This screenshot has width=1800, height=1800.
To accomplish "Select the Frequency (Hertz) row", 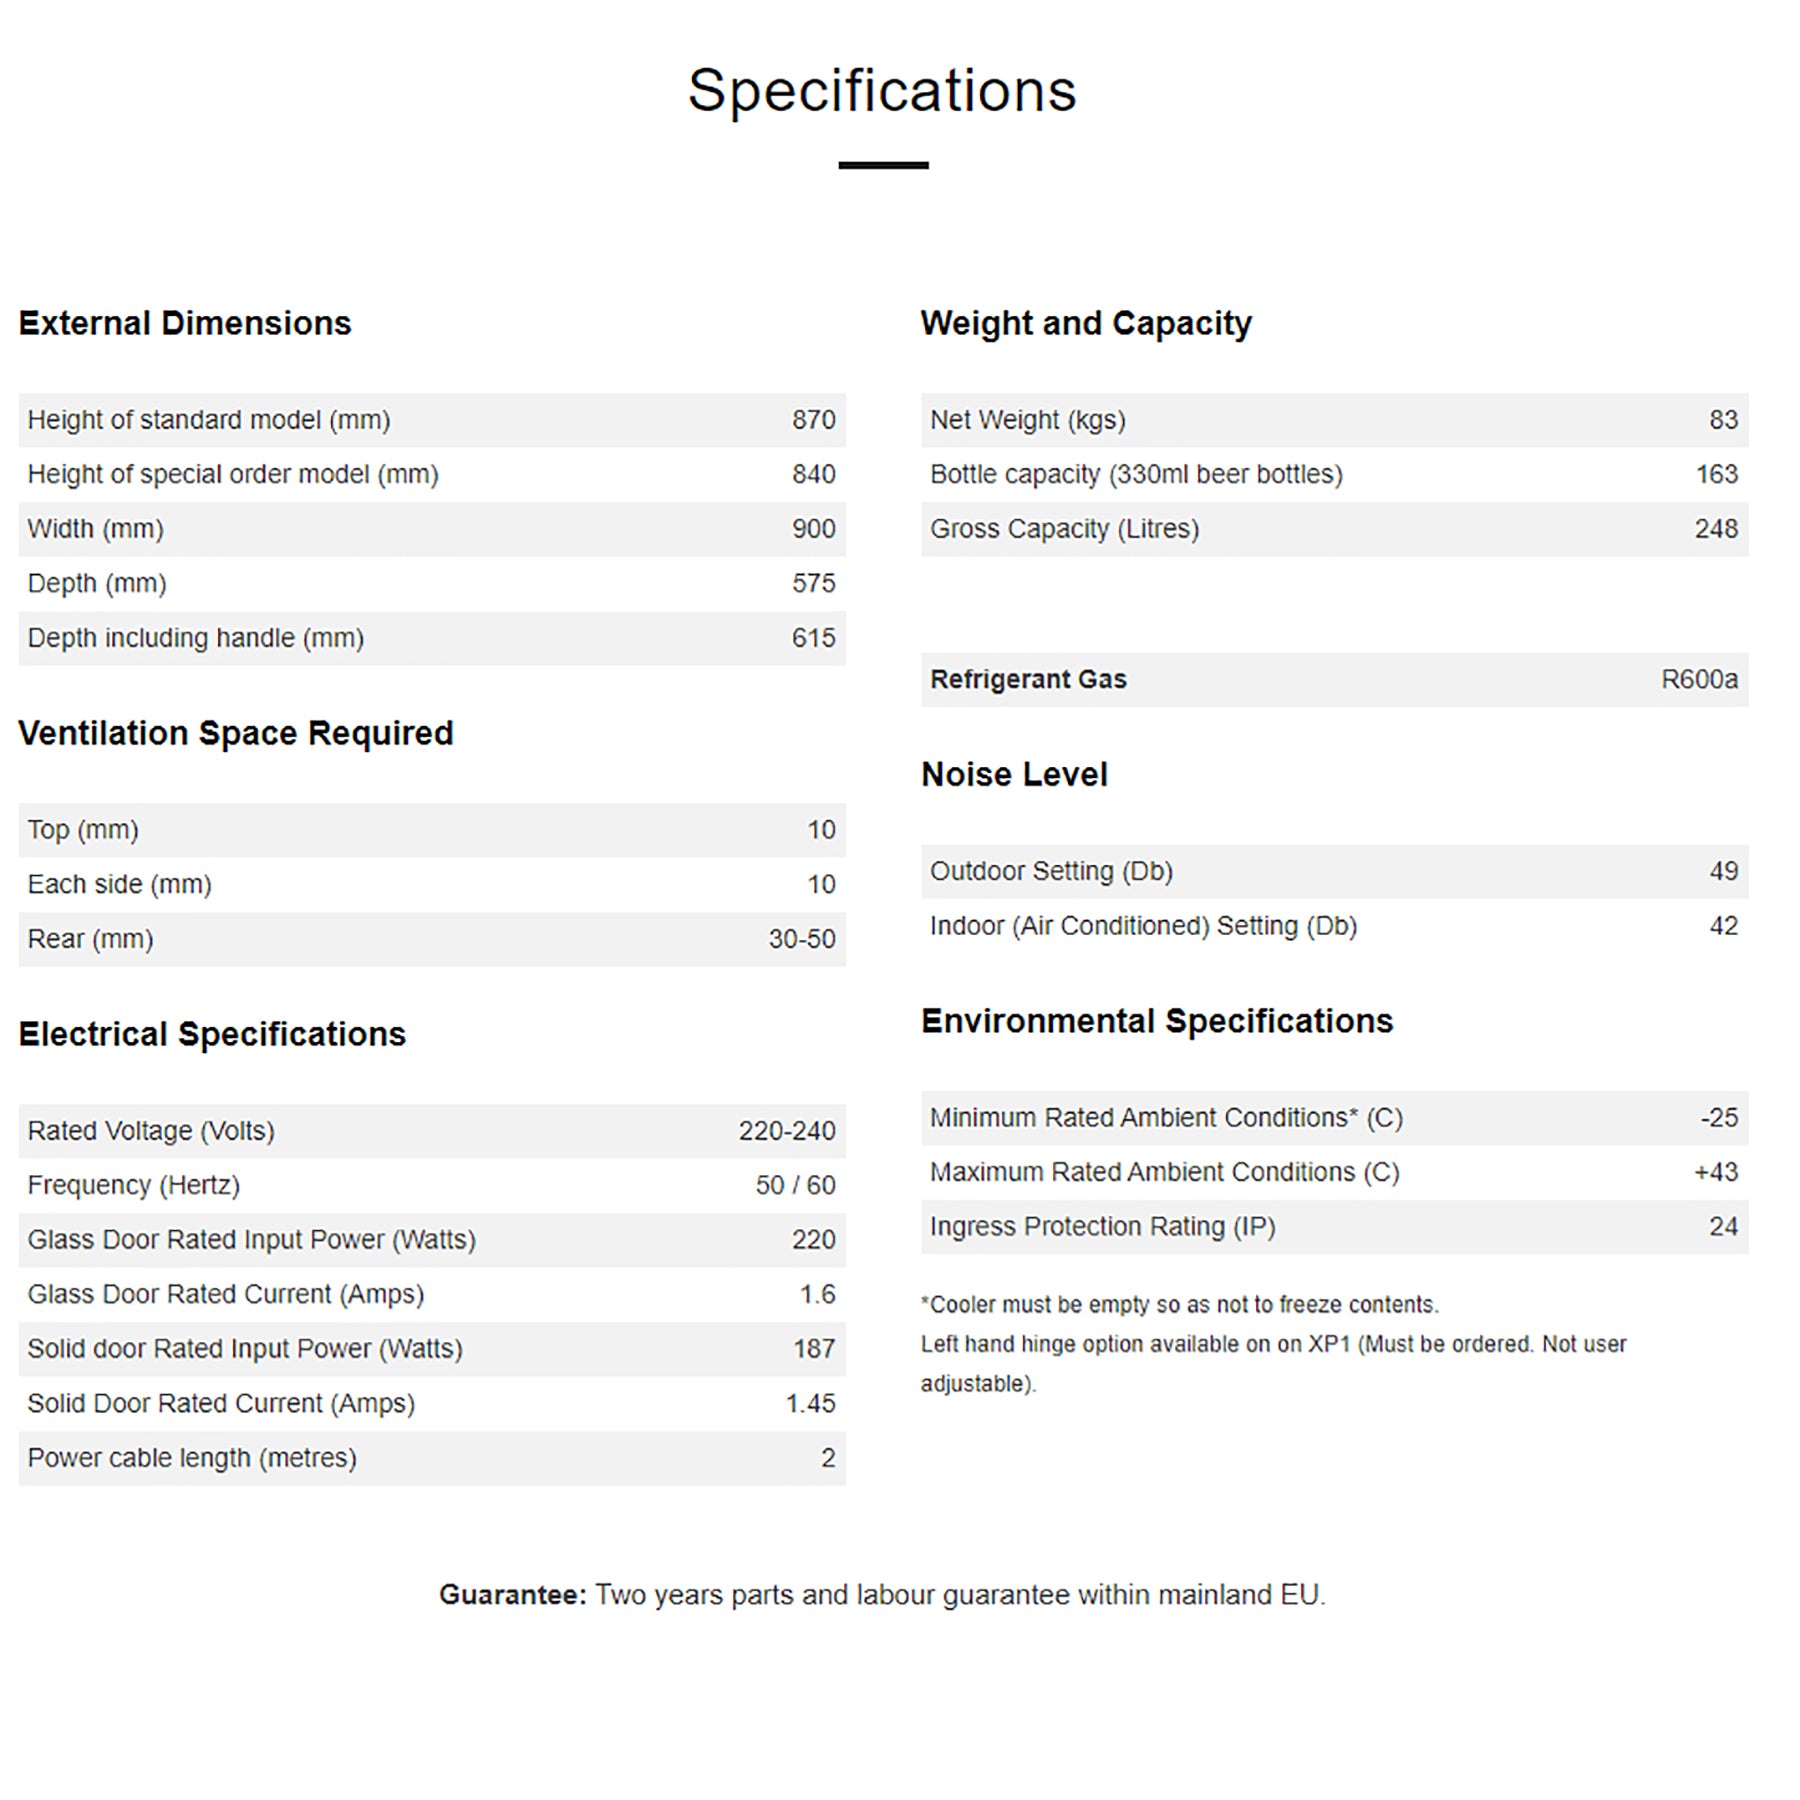I will coord(432,1185).
